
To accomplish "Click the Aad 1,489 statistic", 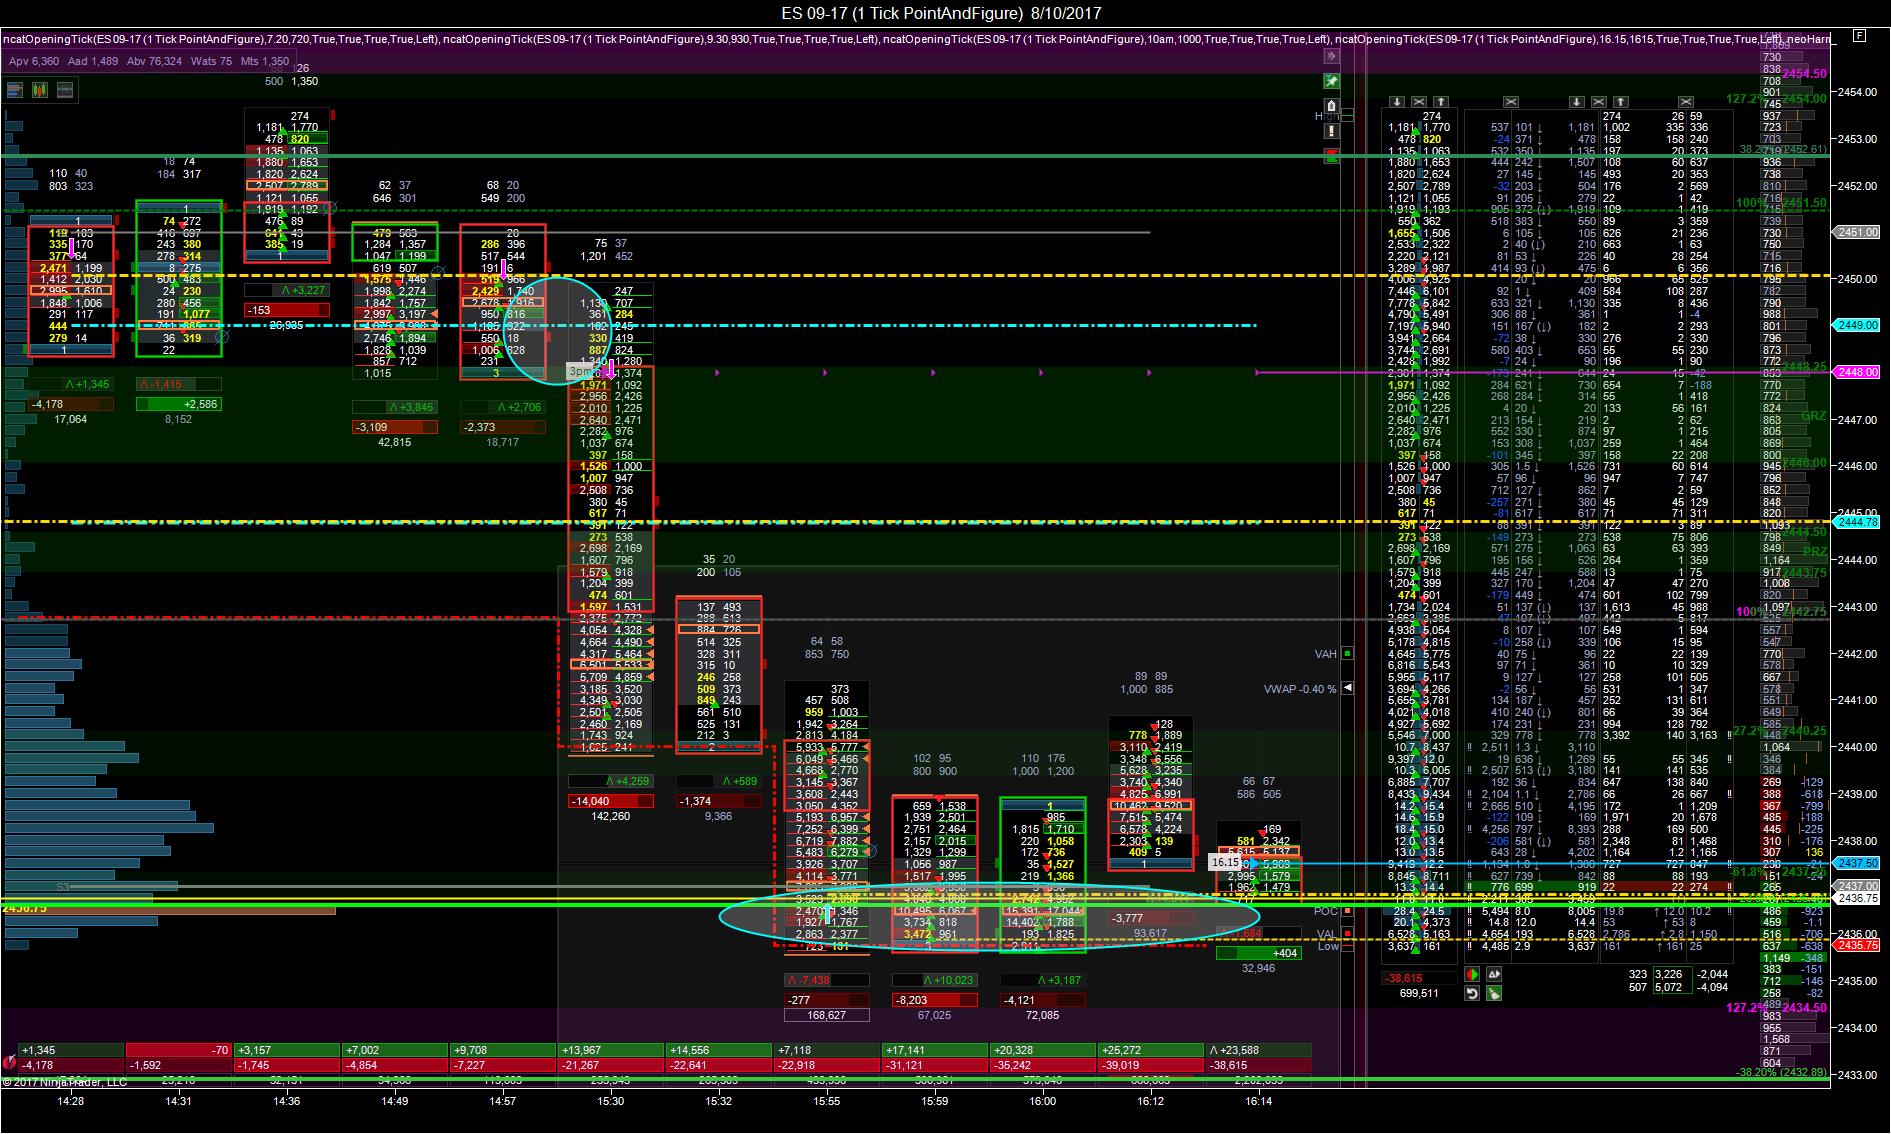I will (x=93, y=61).
